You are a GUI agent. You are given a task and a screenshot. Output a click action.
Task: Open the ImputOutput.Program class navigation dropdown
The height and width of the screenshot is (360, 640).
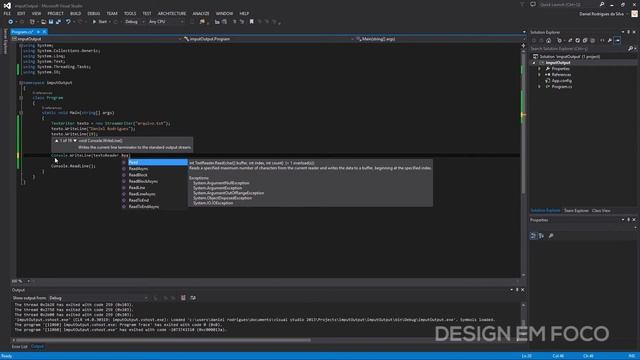[269, 39]
